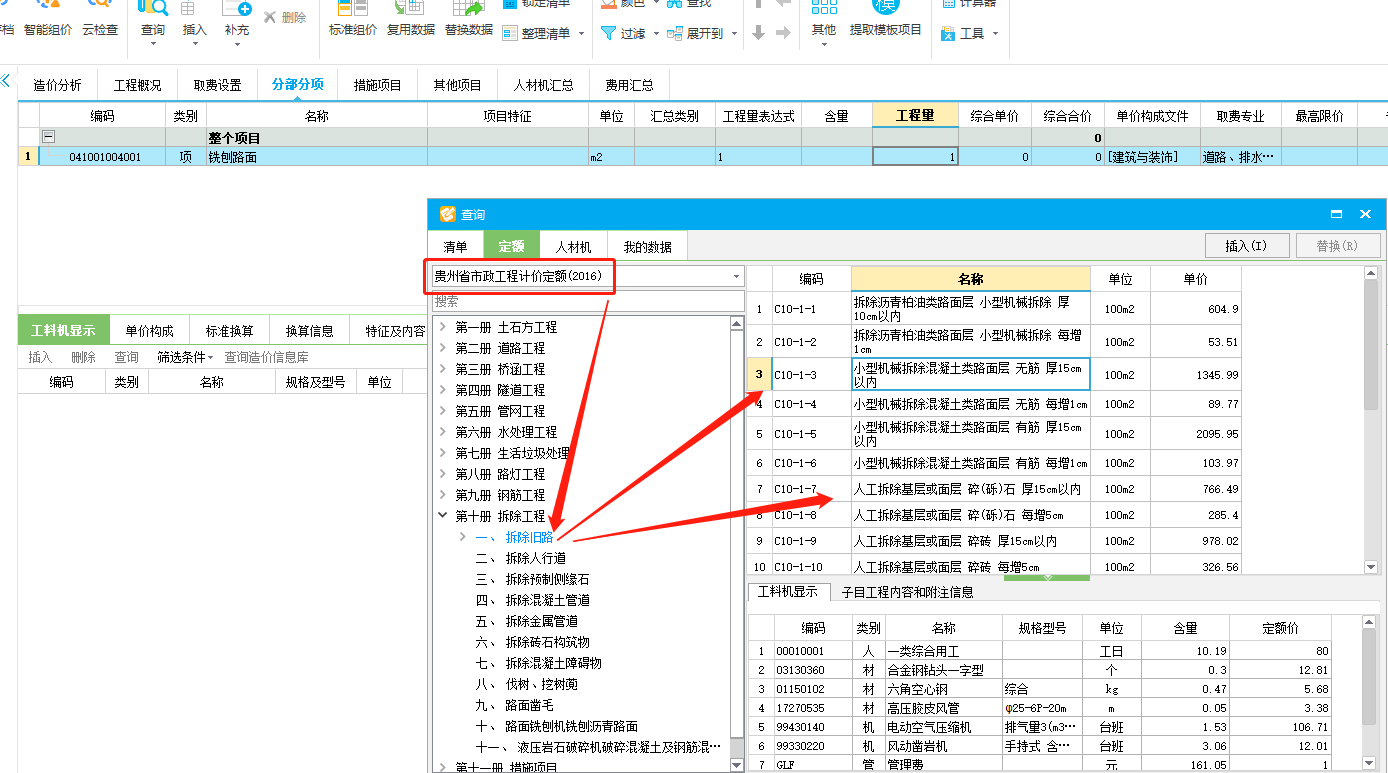
Task: Open the 单价构成 lower panel tab
Action: (149, 331)
